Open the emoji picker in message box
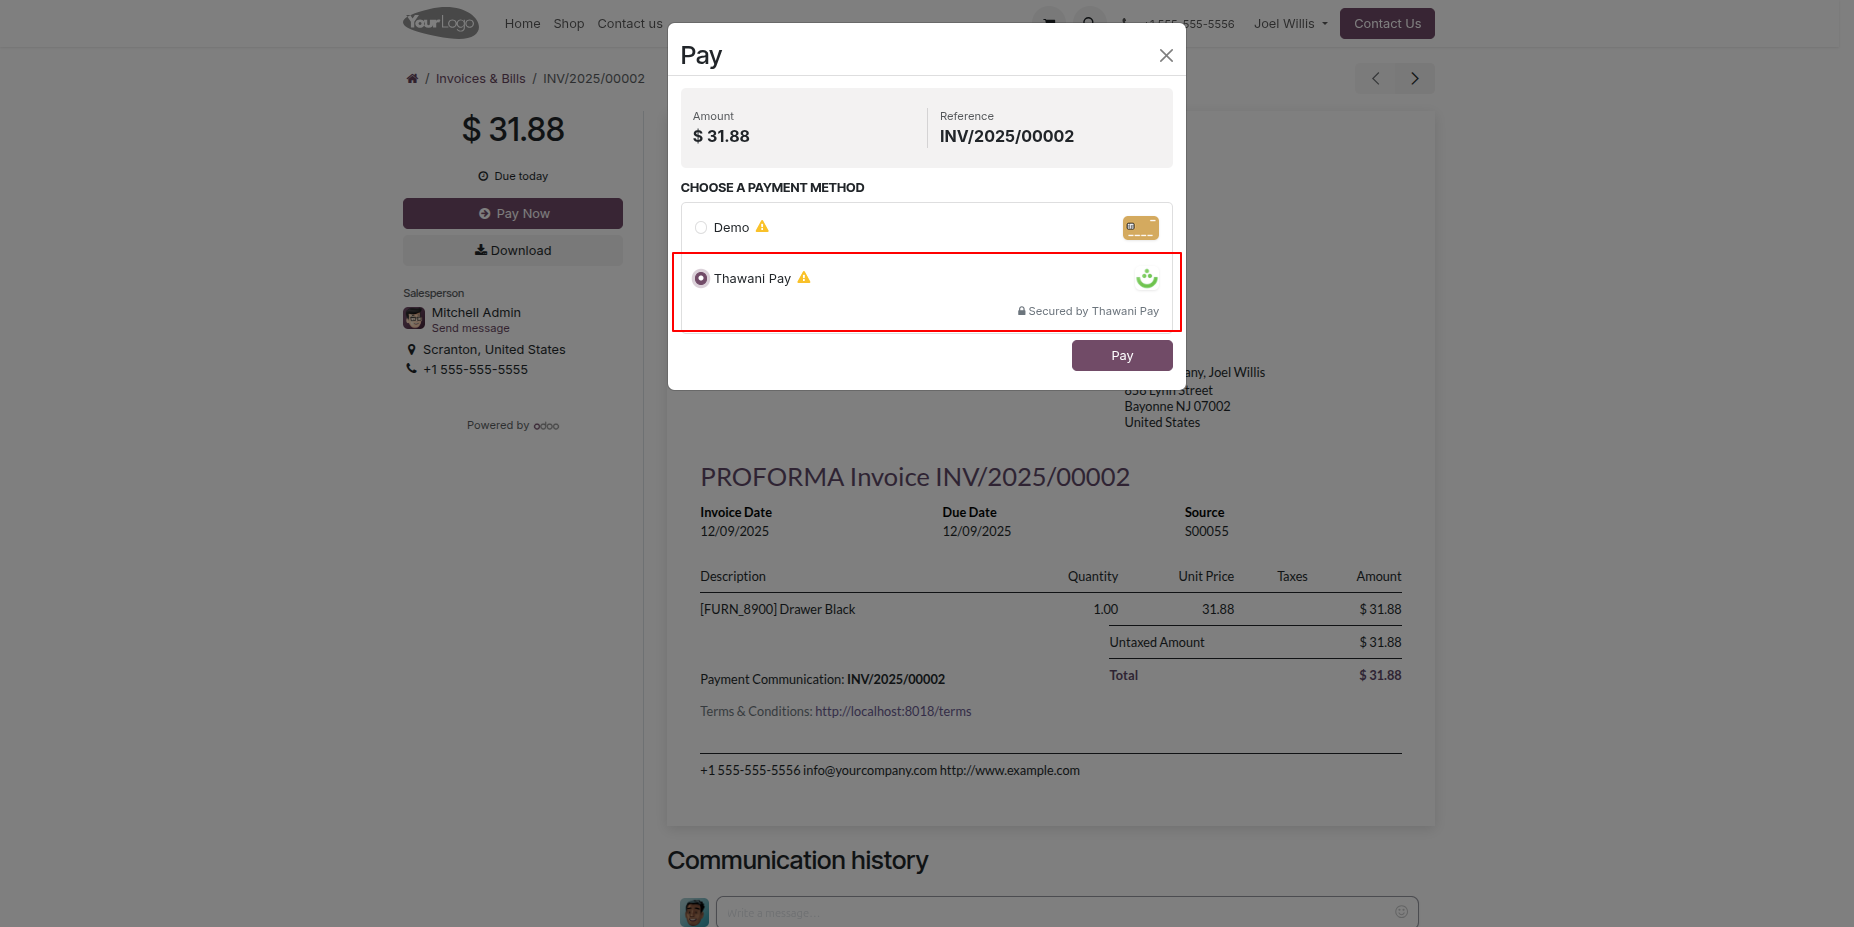 click(x=1401, y=912)
